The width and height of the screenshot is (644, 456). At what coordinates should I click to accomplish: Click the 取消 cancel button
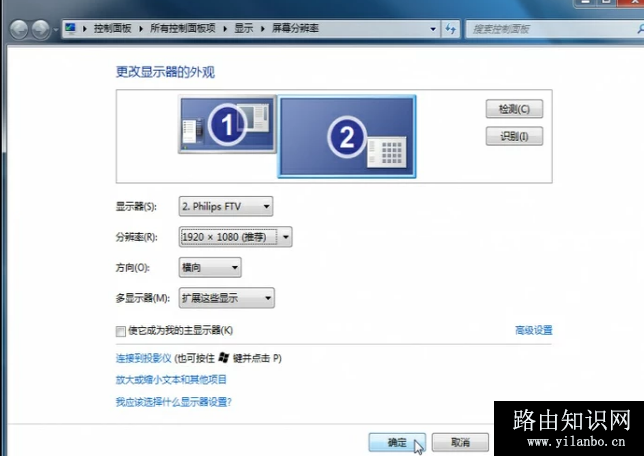(x=460, y=442)
